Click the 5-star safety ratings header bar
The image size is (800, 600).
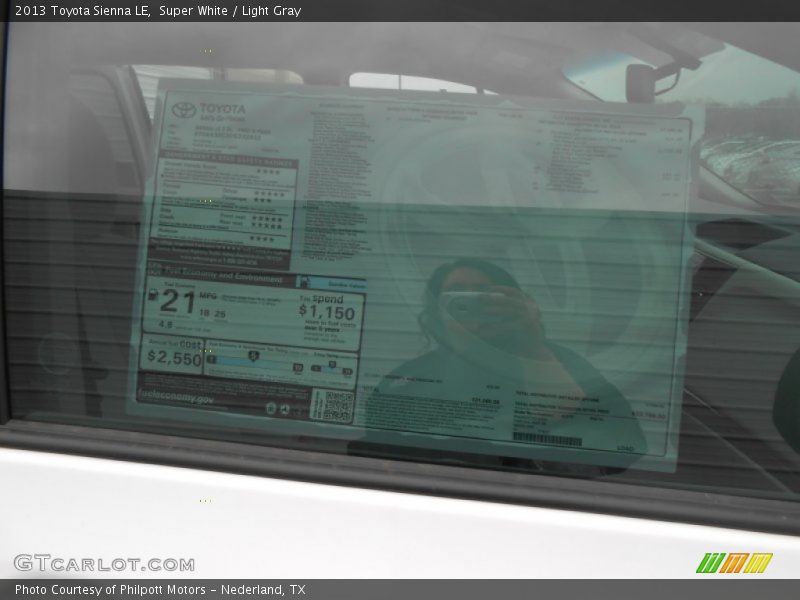point(228,158)
